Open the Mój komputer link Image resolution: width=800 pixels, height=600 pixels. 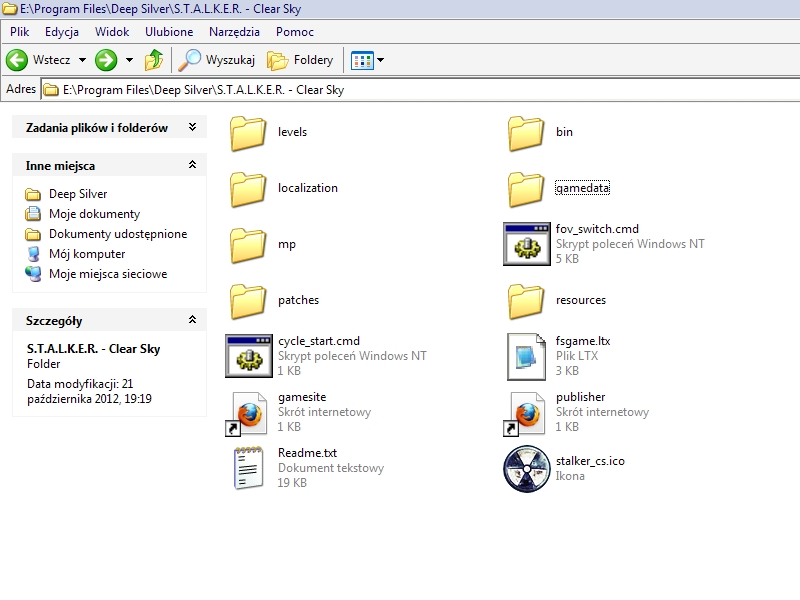pos(87,254)
